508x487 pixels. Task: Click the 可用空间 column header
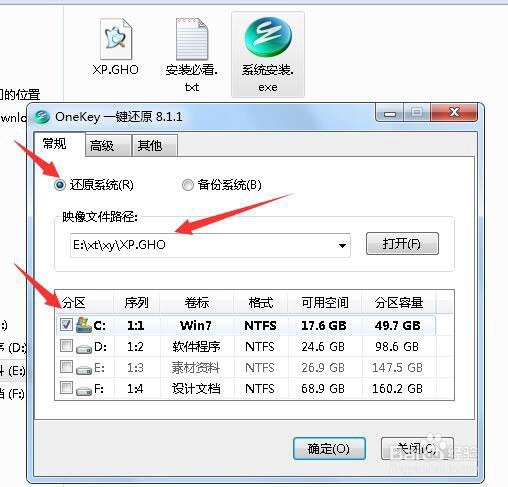click(325, 302)
